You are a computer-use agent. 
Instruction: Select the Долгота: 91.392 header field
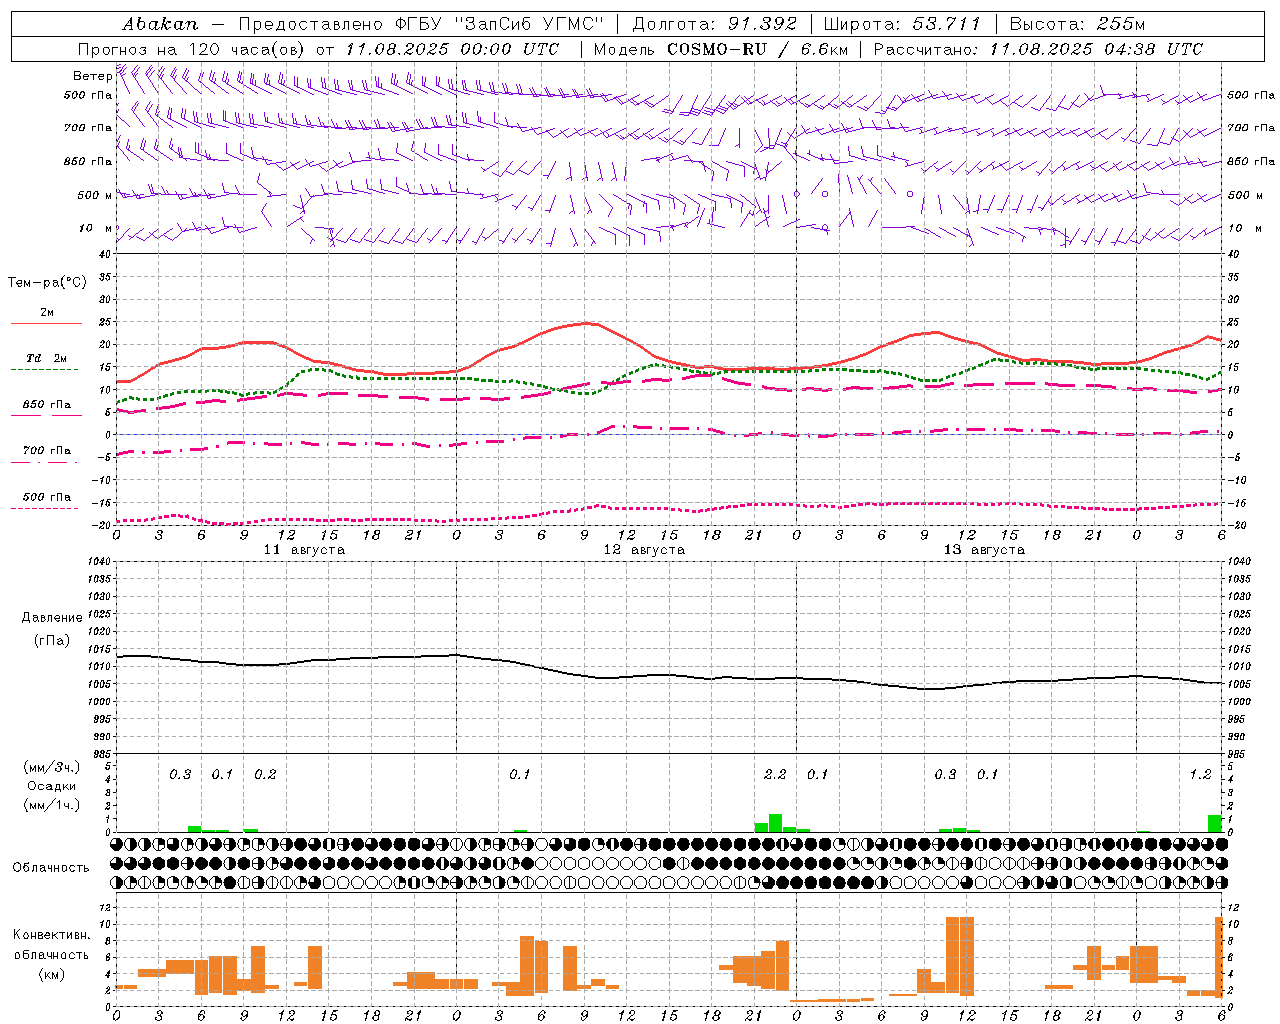pos(714,23)
